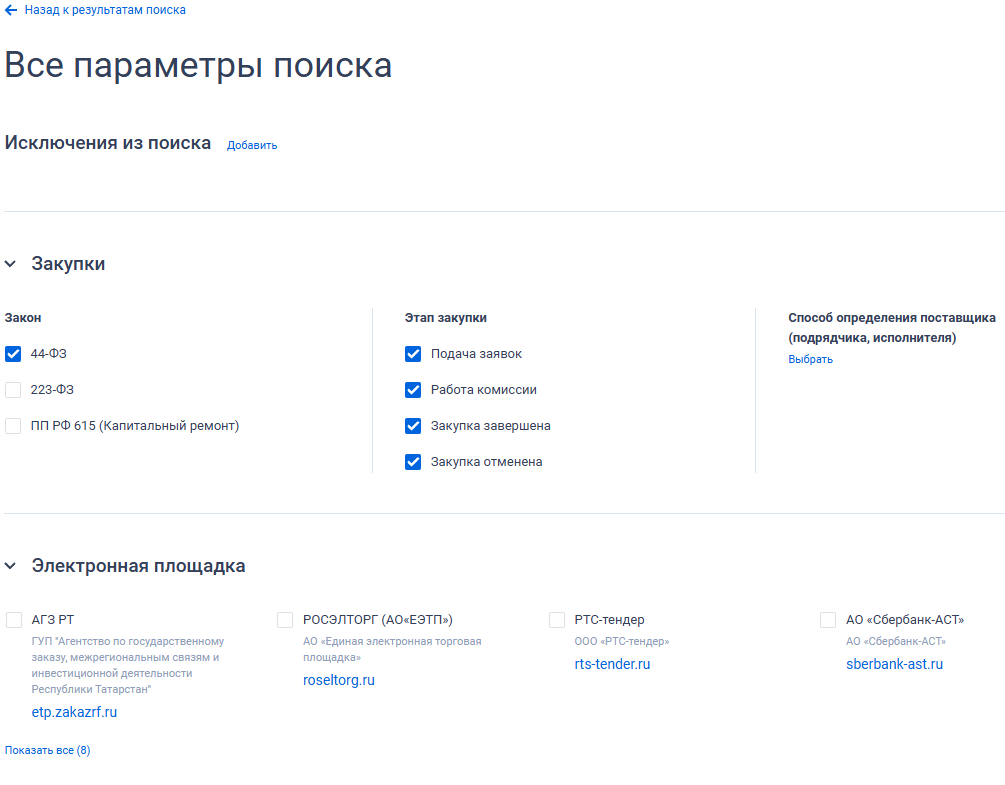Click 'Выбрать' under Способ определения поставщика
Viewport: 1005px width, 785px height.
tap(810, 359)
